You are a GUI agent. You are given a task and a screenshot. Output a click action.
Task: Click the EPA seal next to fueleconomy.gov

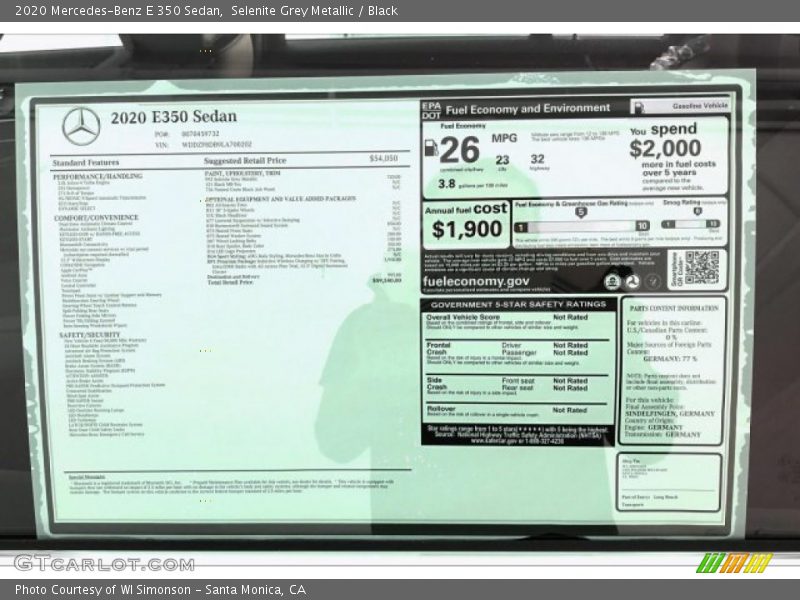(x=612, y=282)
